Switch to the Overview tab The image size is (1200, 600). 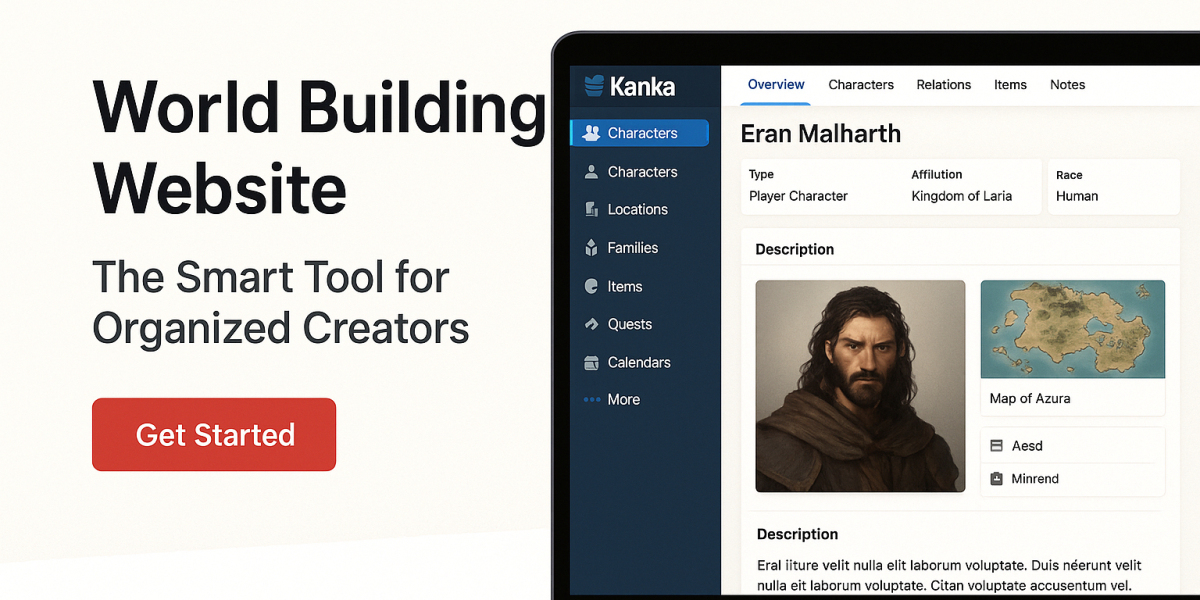tap(776, 85)
